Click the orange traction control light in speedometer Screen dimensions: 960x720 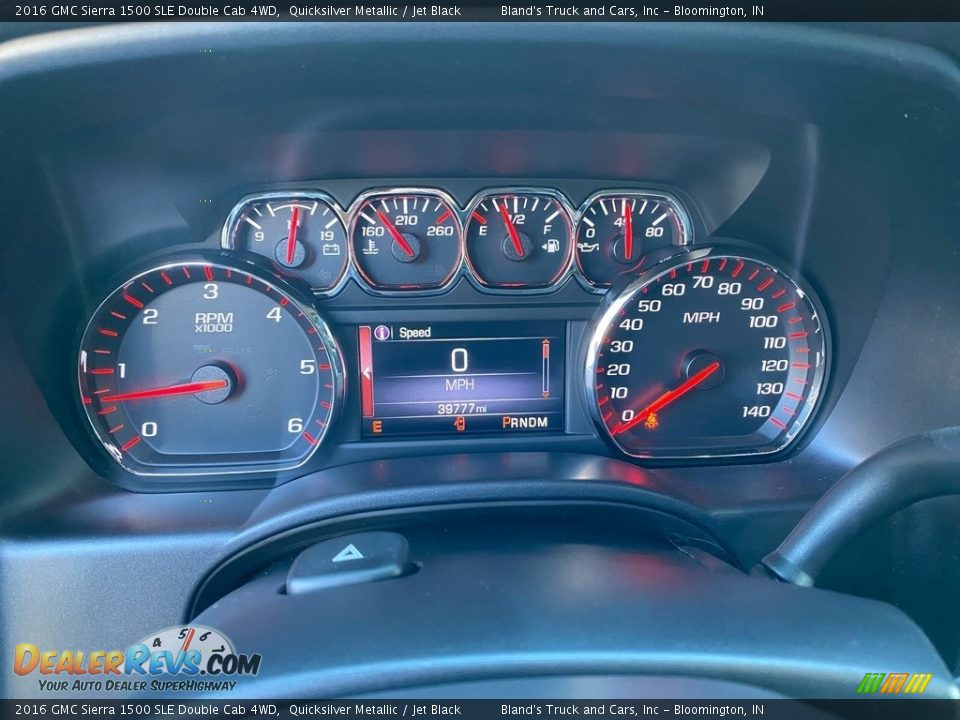[651, 420]
